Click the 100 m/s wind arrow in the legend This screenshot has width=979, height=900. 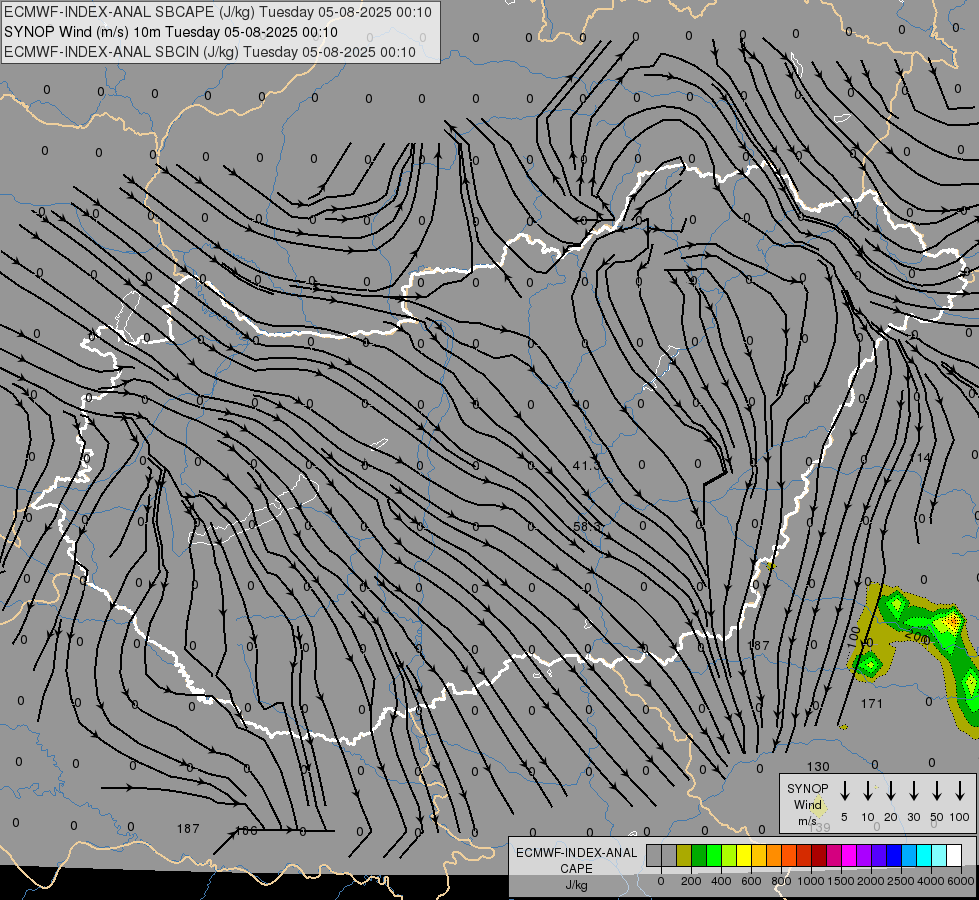tap(960, 791)
